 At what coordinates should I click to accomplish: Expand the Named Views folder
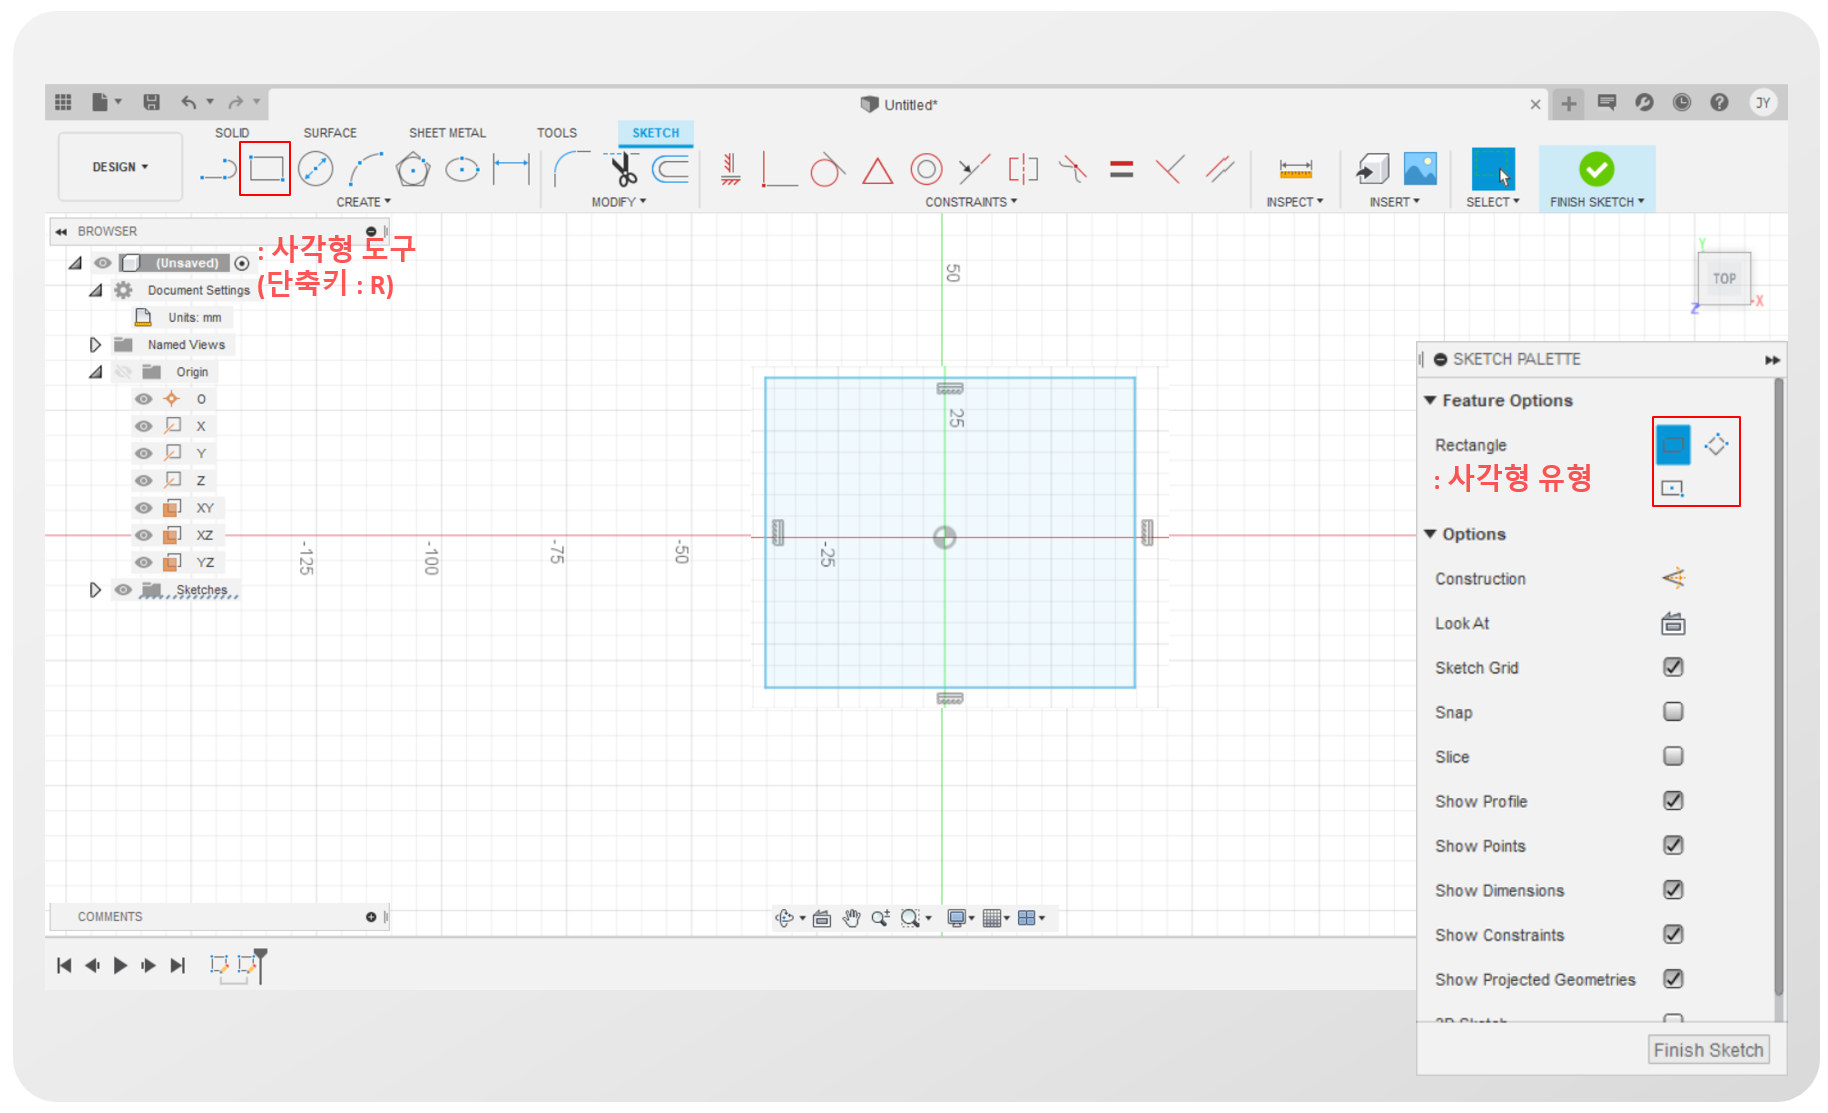(95, 345)
